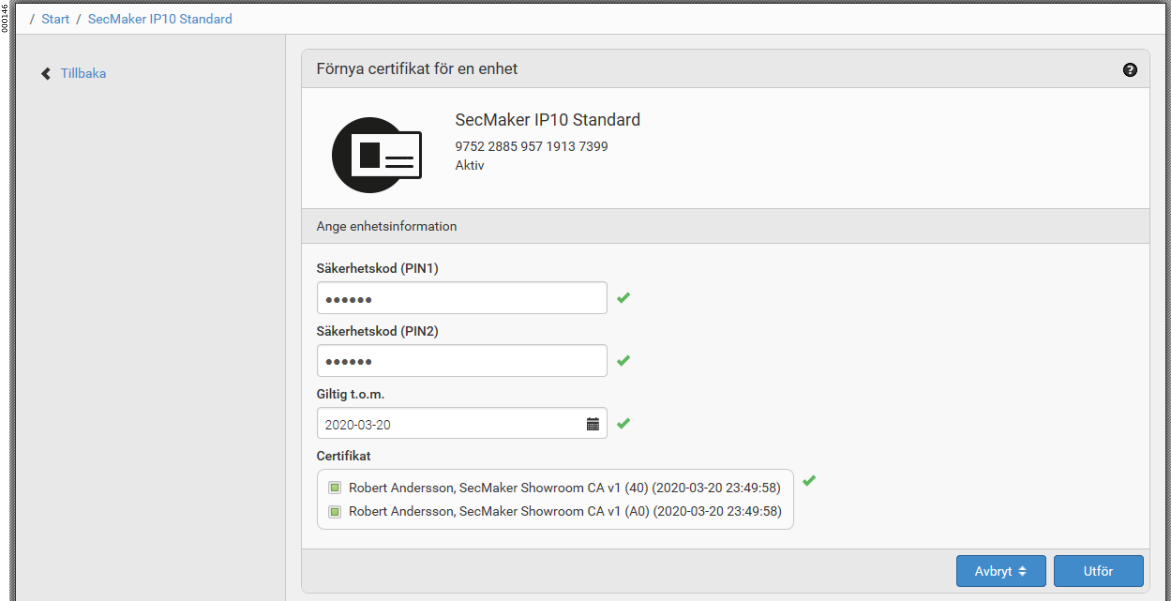1171x601 pixels.
Task: Select the Robert Andersson (40) certificate text
Action: pos(564,488)
